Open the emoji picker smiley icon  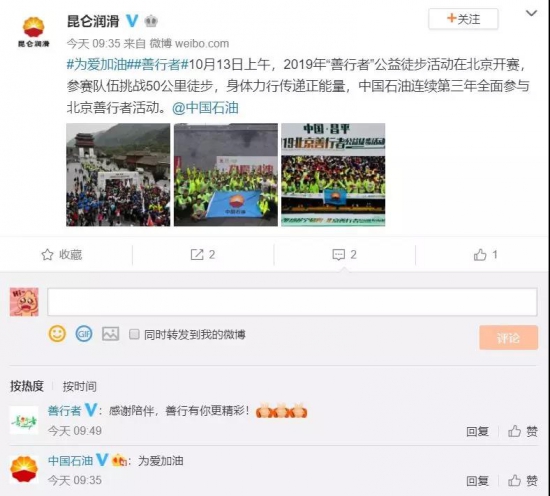tap(57, 334)
